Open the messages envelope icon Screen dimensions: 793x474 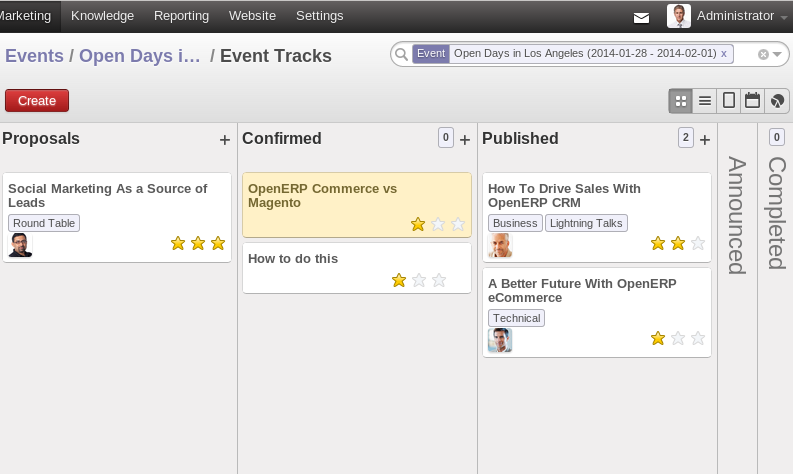click(641, 17)
